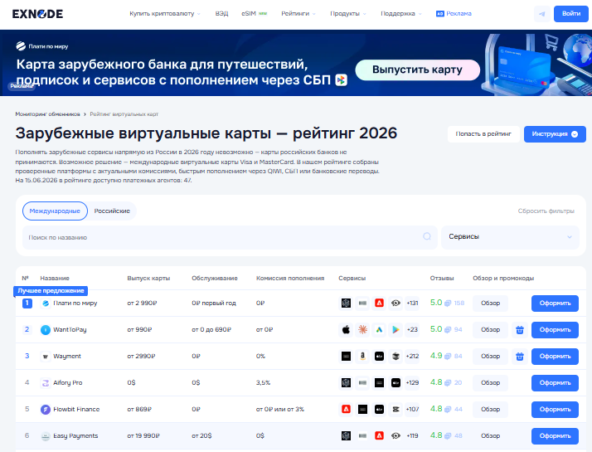The image size is (592, 452).
Task: Expand the Рейтинги dropdown menu
Action: point(298,14)
